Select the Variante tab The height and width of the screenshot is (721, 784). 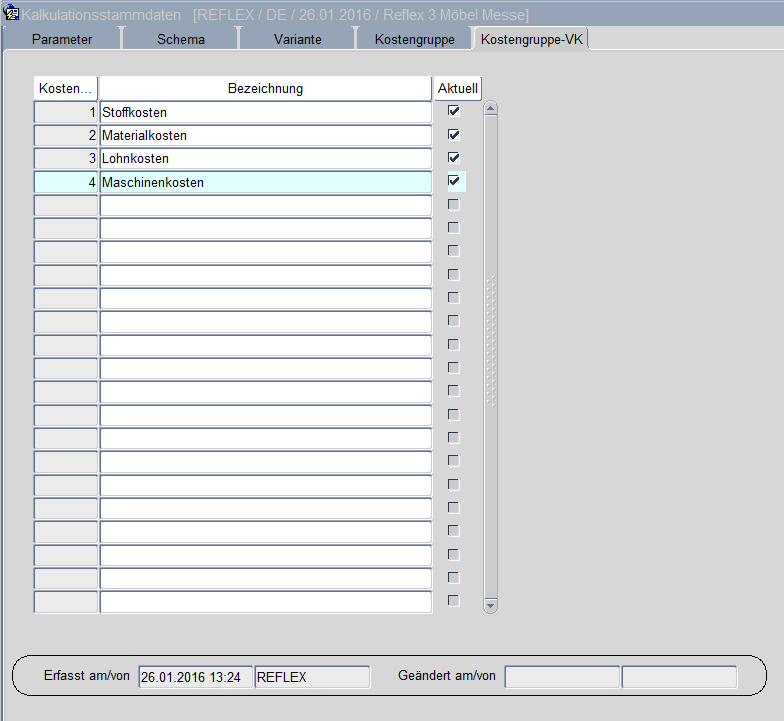click(298, 39)
